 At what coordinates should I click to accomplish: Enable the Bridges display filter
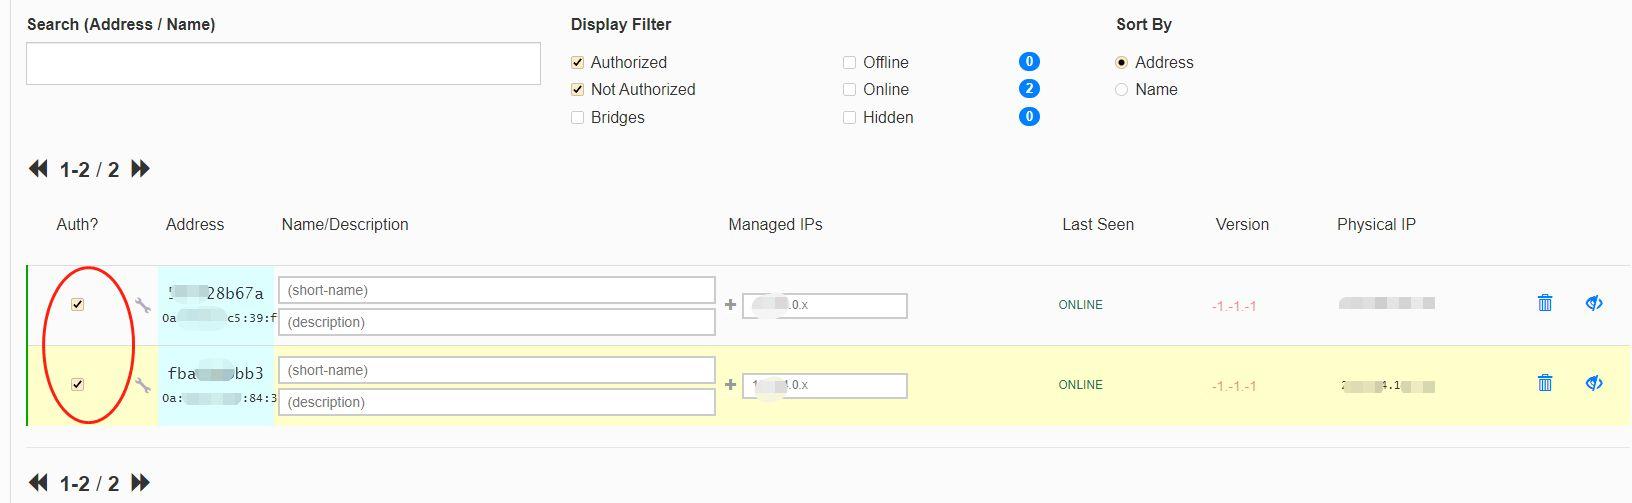pos(578,118)
